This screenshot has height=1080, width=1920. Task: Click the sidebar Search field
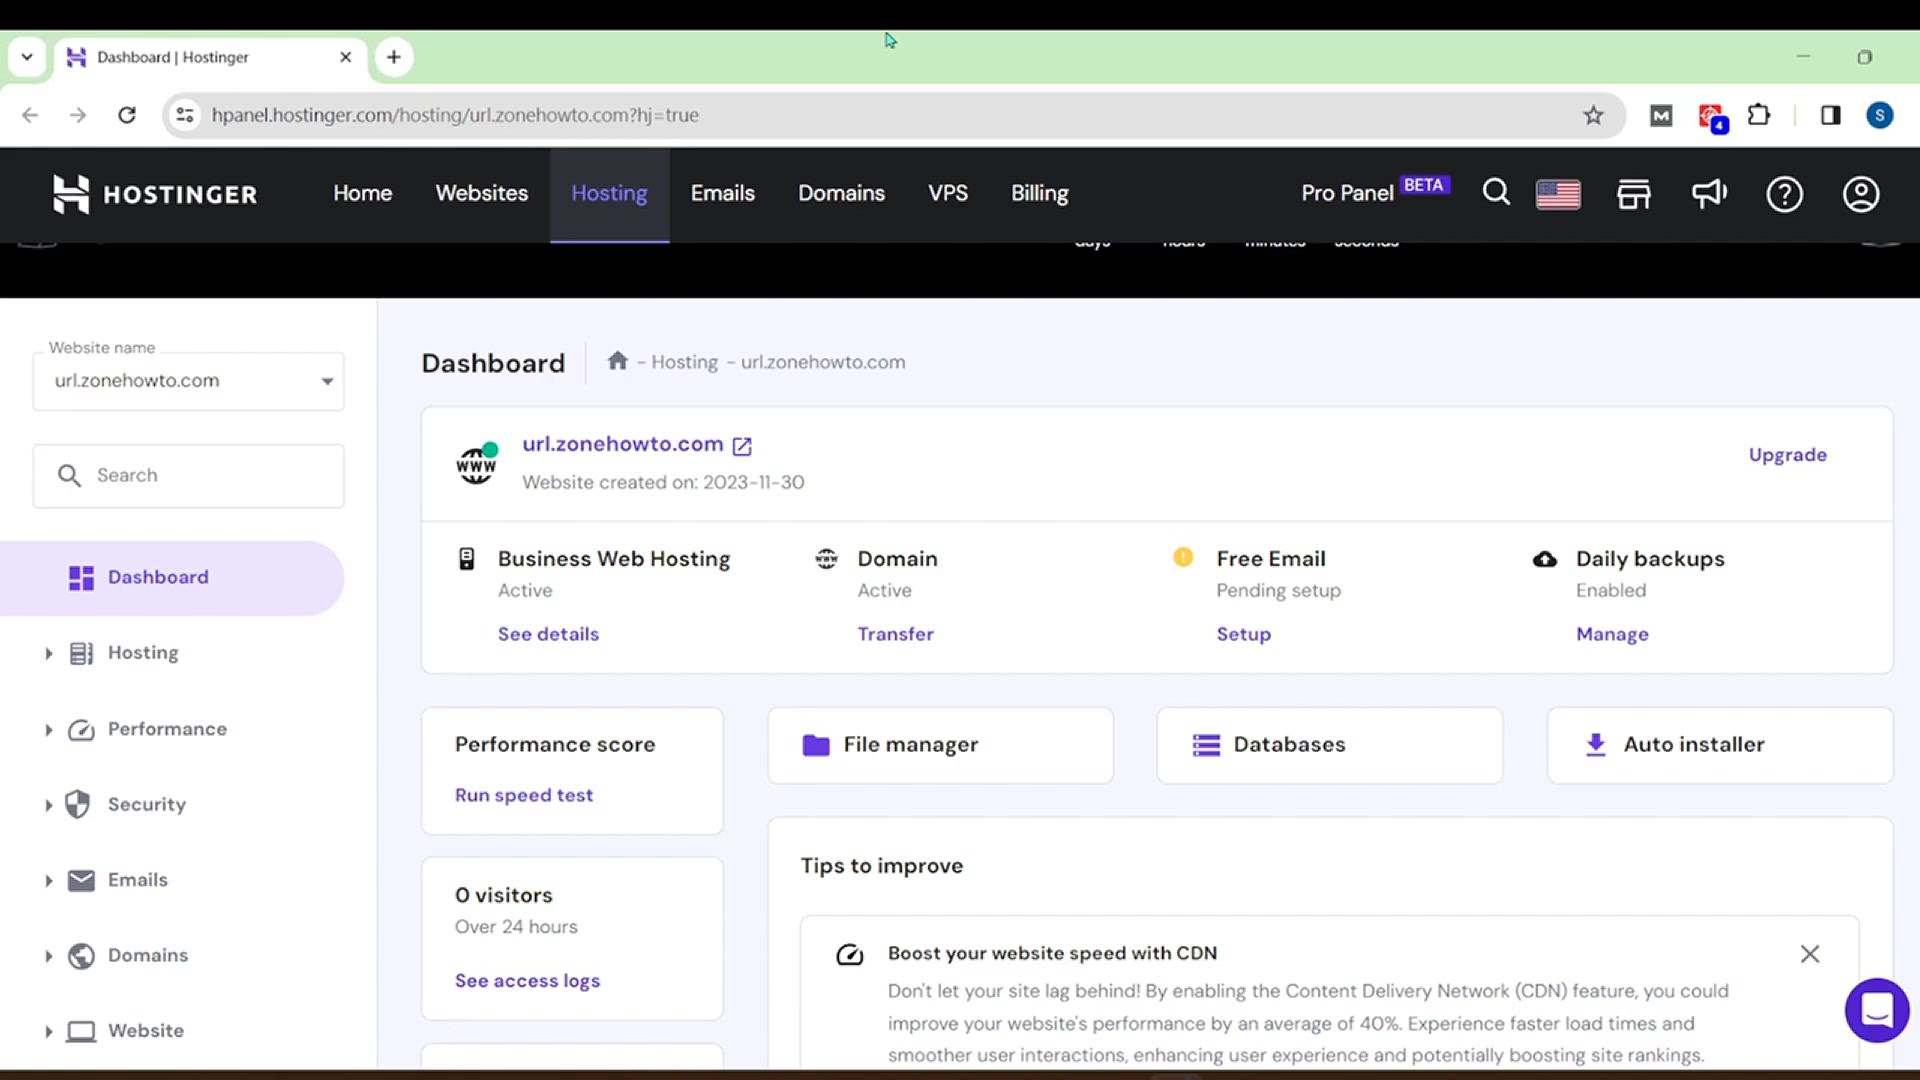[189, 476]
